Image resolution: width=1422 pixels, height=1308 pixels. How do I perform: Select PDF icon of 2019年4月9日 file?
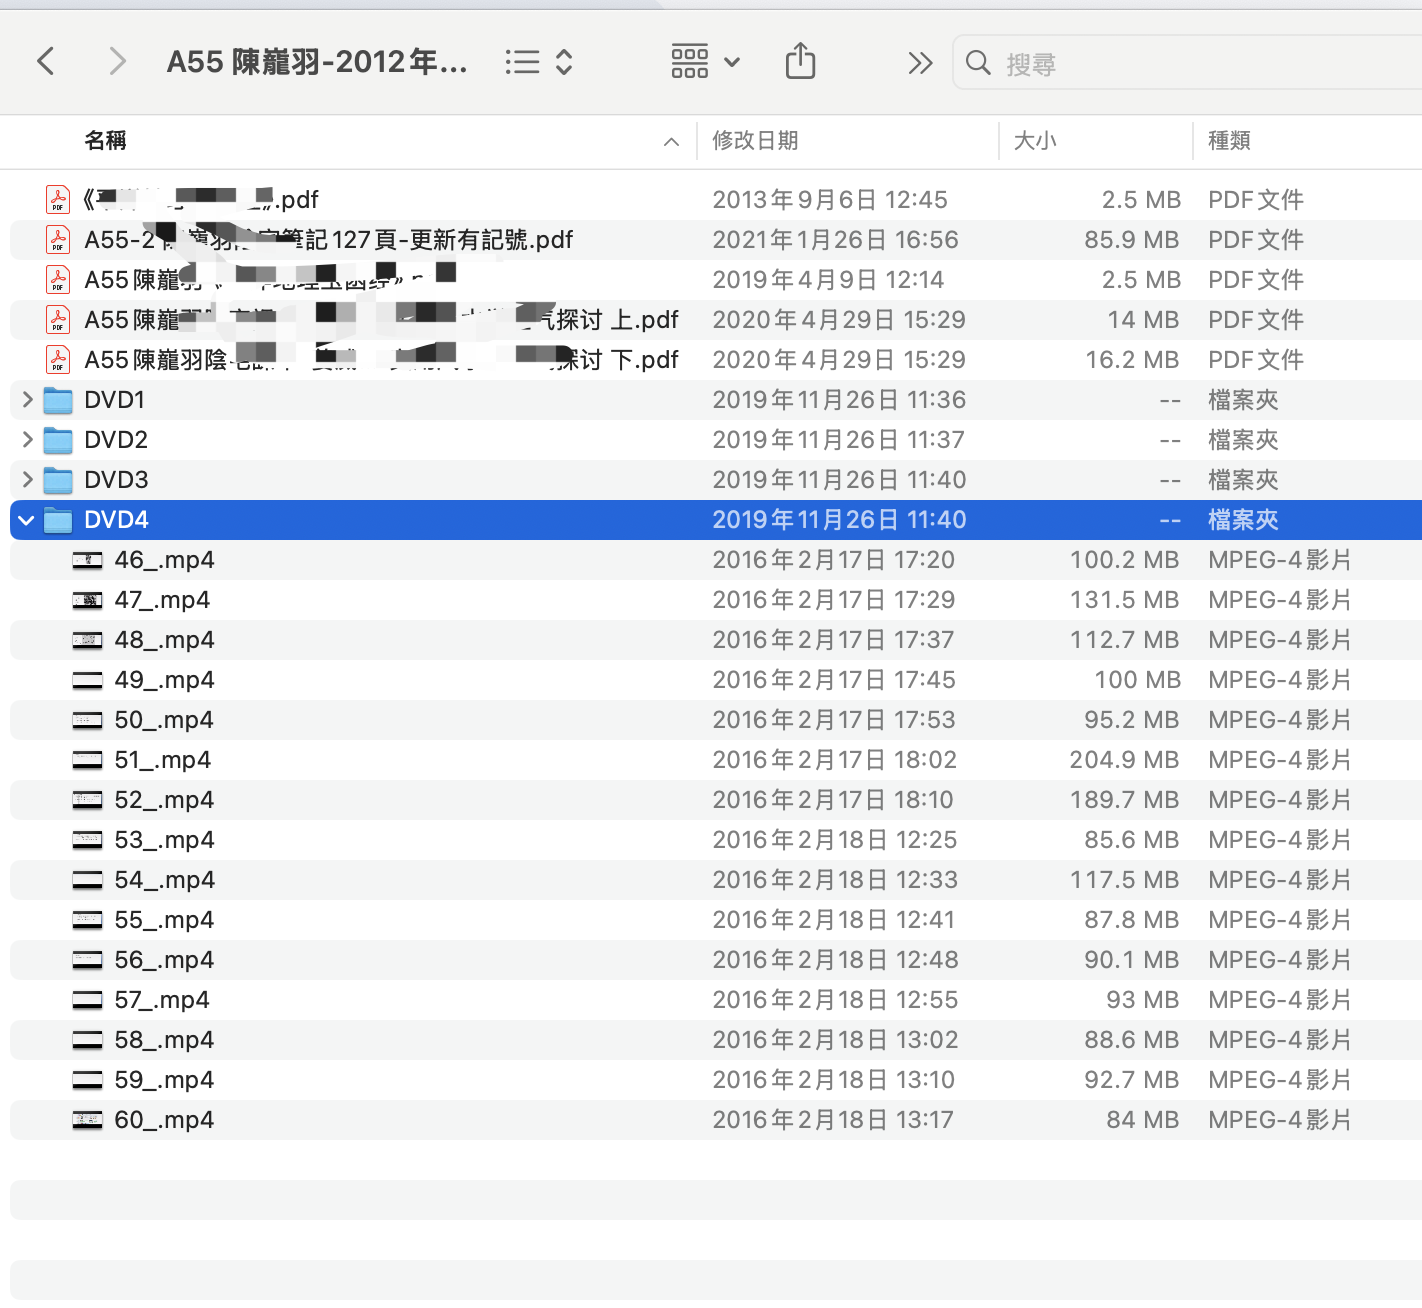coord(58,280)
